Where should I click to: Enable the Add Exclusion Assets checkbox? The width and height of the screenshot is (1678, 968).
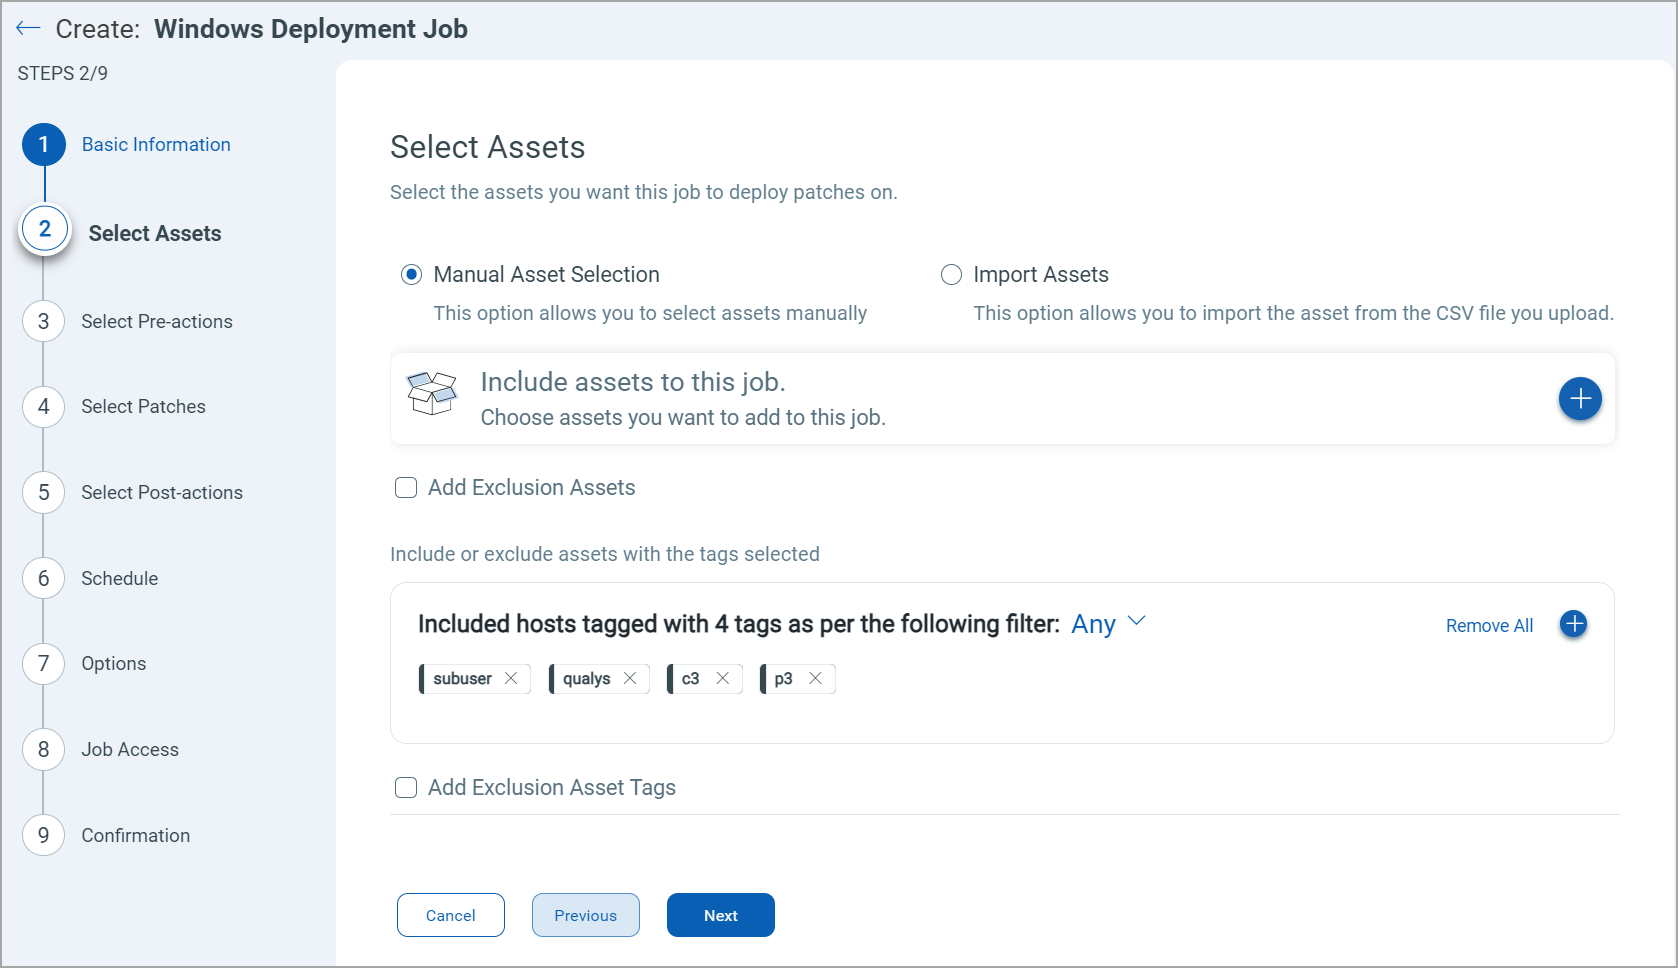(x=405, y=487)
